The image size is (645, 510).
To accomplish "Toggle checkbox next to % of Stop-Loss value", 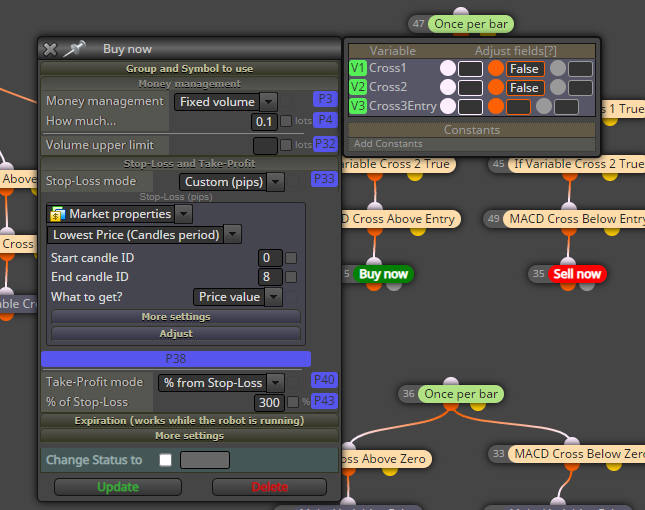I will coord(293,402).
